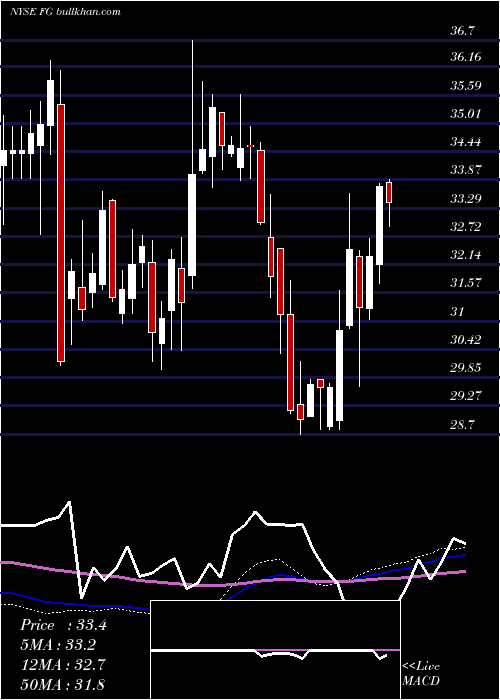Select the 31.57 price axis label
This screenshot has height=700, width=500.
point(466,283)
